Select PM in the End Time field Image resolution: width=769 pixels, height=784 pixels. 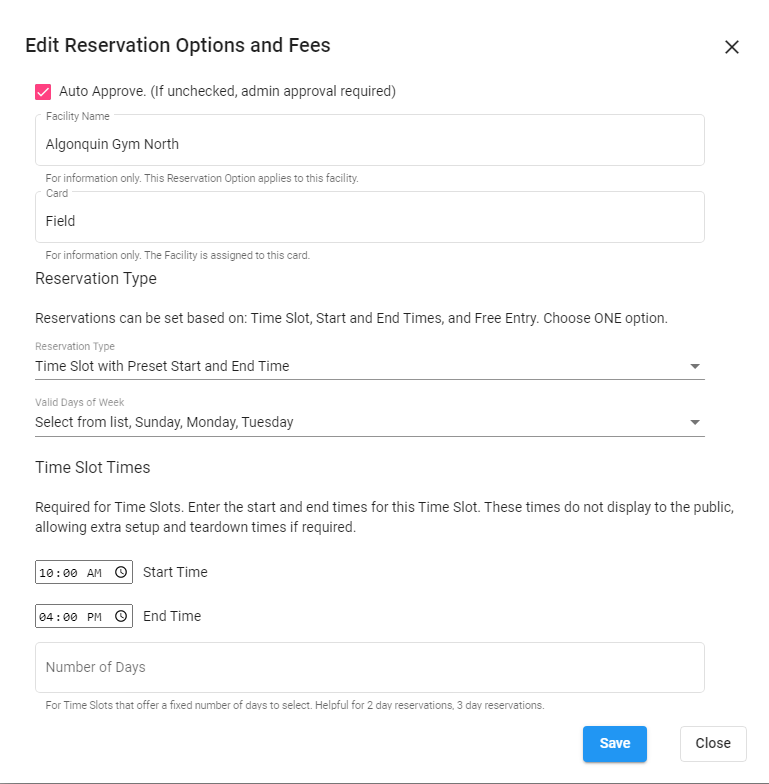pyautogui.click(x=94, y=617)
